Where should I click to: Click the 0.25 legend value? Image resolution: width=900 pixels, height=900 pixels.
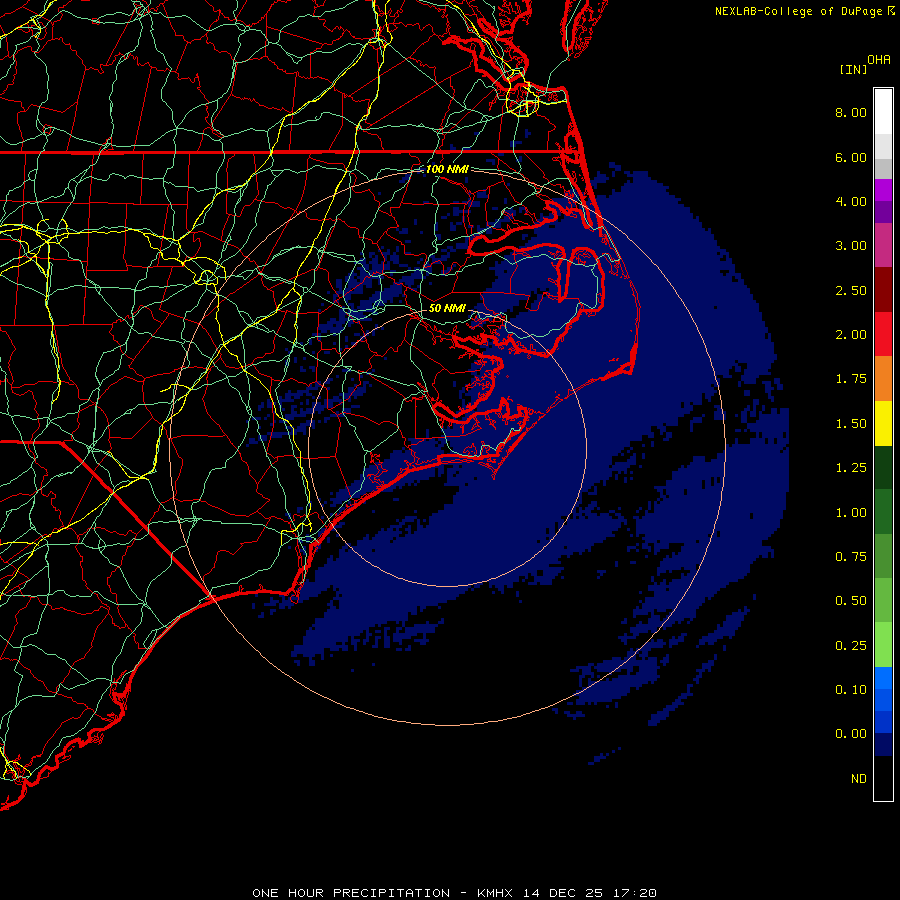851,646
